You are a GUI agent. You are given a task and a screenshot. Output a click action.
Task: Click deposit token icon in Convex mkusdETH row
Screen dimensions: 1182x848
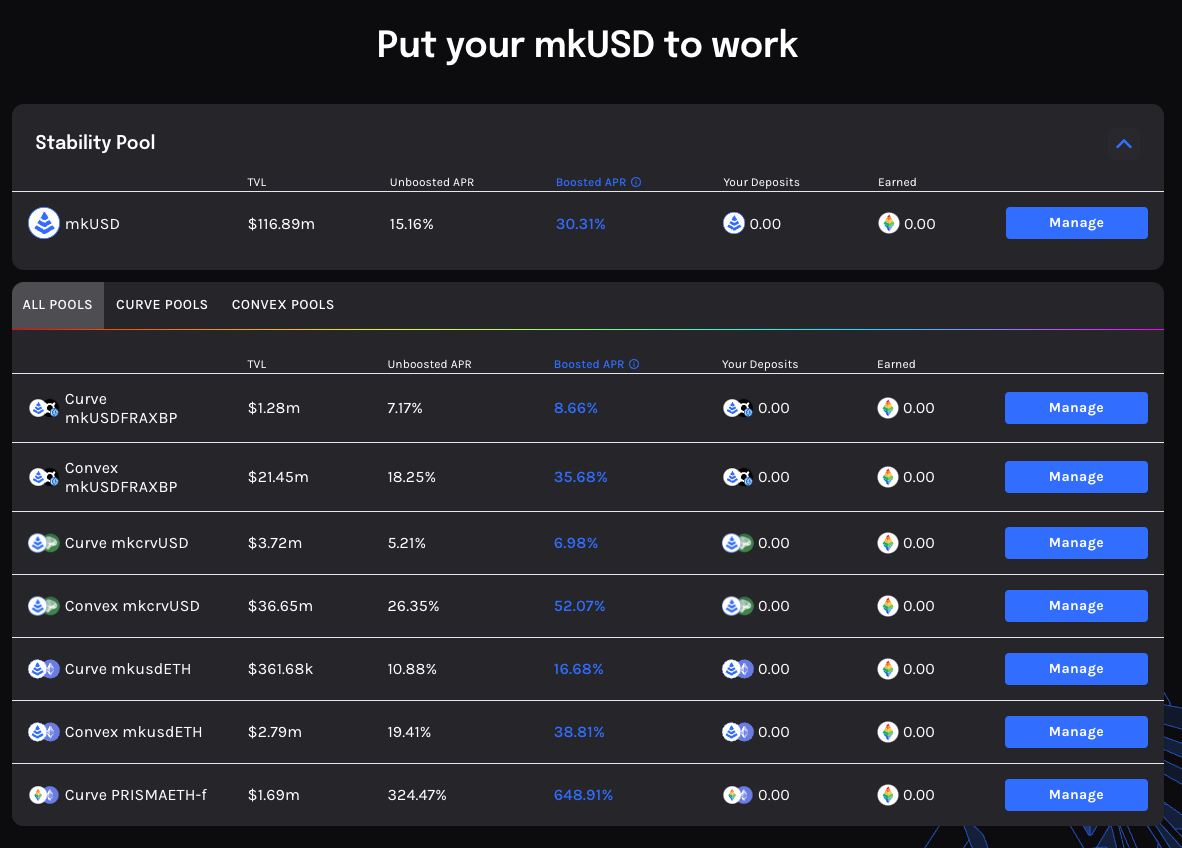point(737,732)
